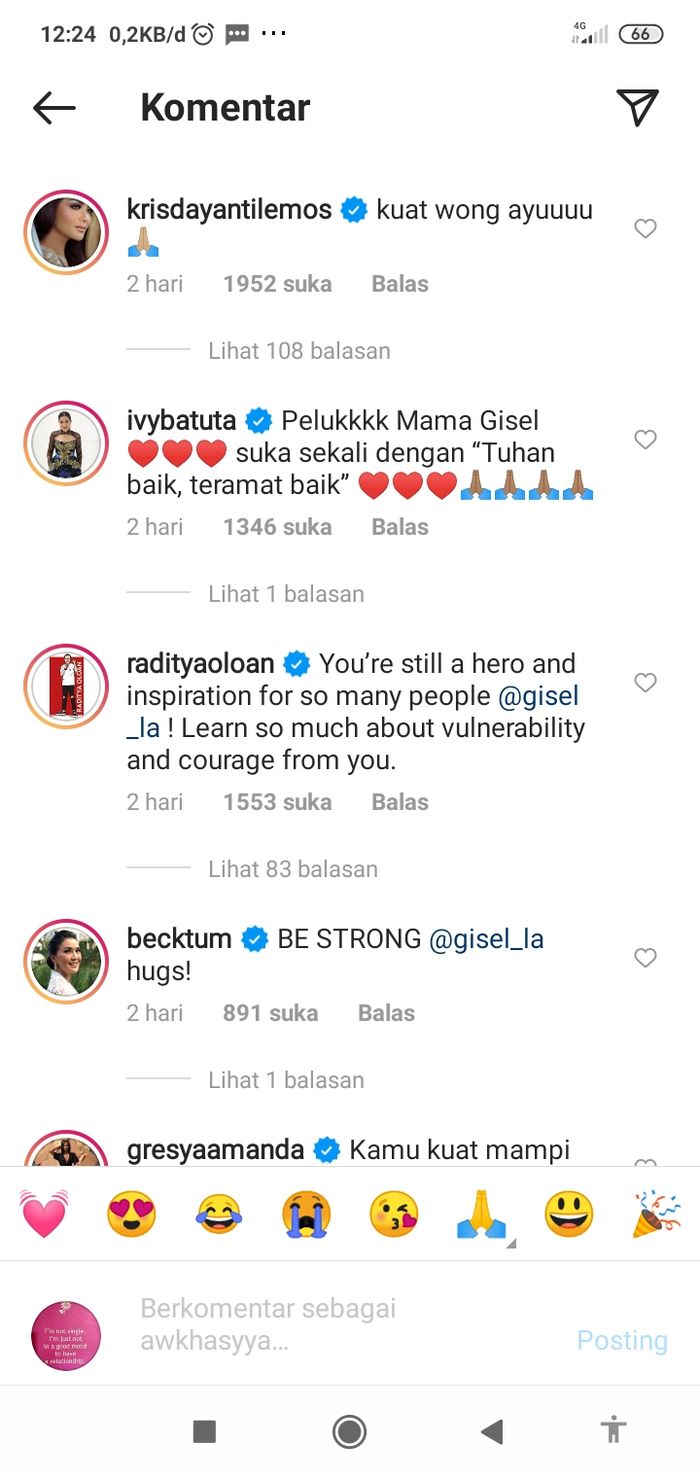Image resolution: width=700 pixels, height=1478 pixels.
Task: Expand 108 replies under krisdayantilemos
Action: [299, 351]
